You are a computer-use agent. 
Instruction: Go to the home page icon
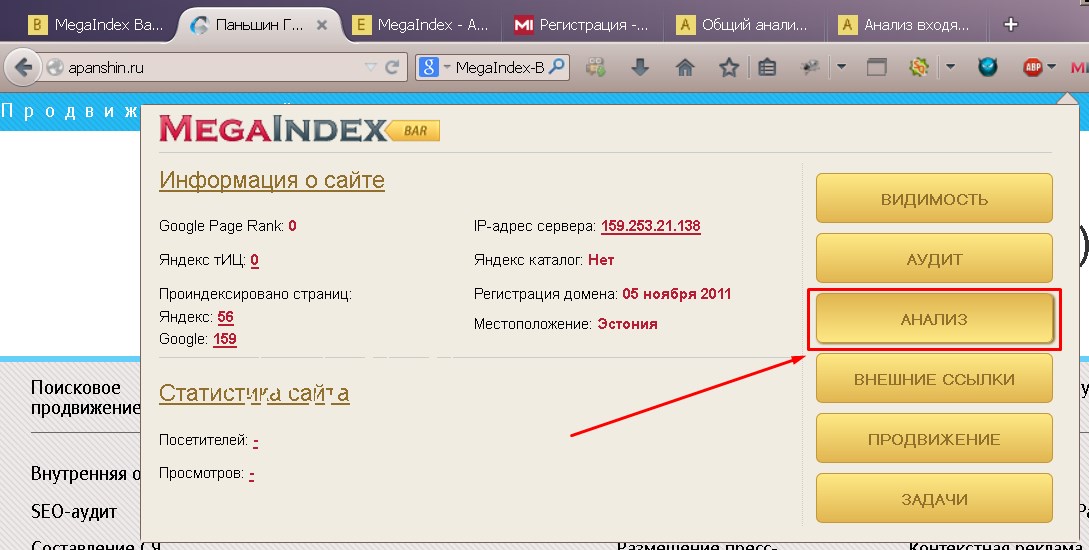point(685,67)
